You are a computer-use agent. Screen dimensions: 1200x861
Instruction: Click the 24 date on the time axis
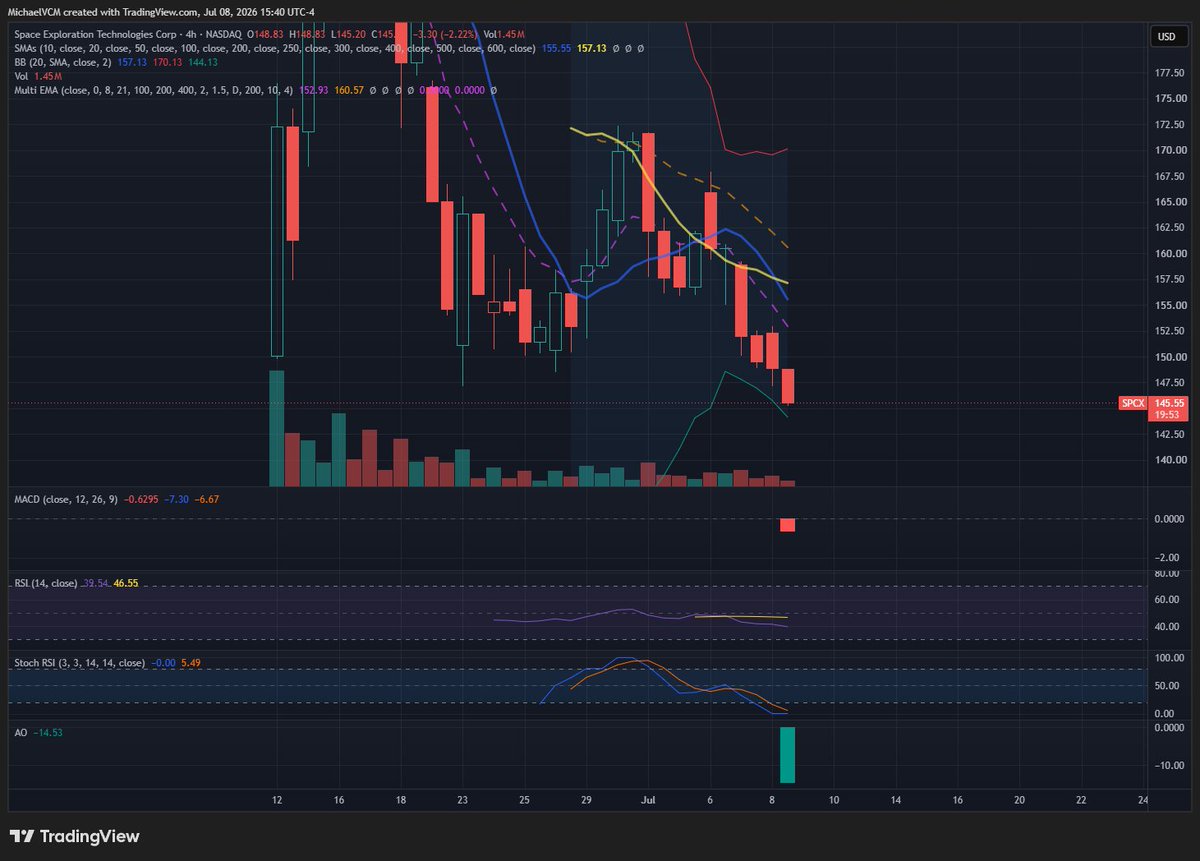click(1143, 801)
